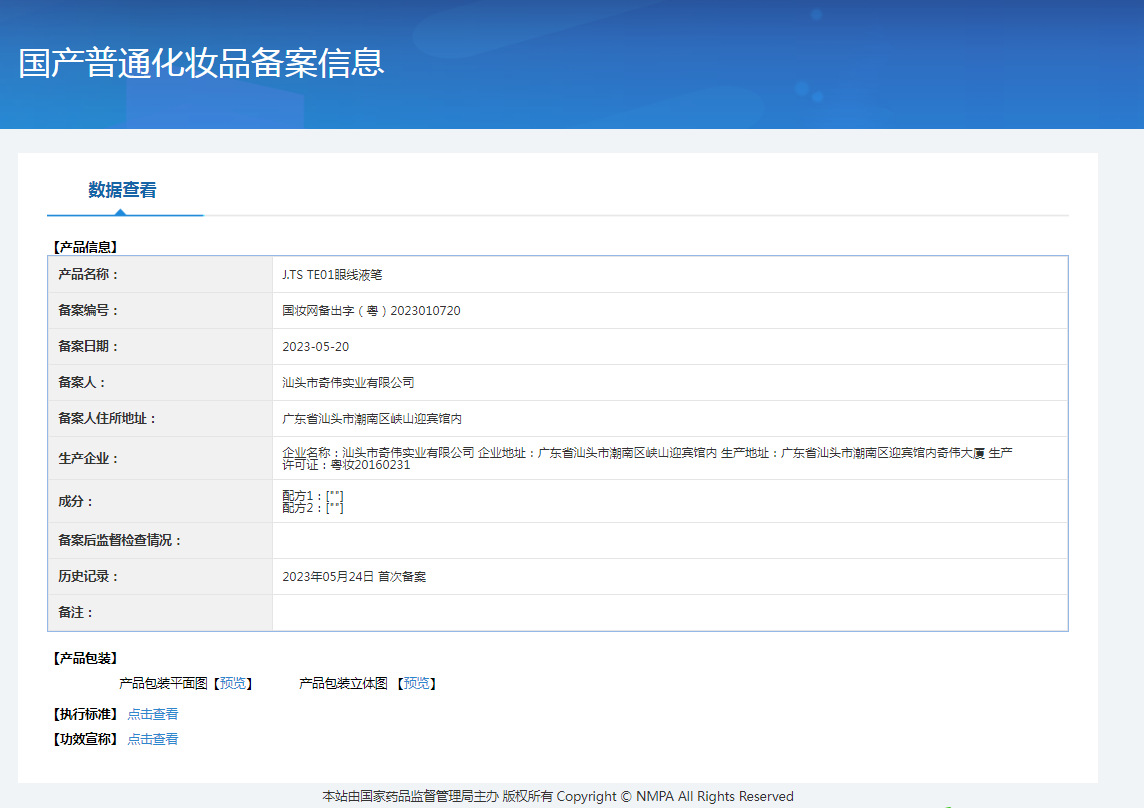Image resolution: width=1144 pixels, height=808 pixels.
Task: Click 点击查看 next to 功效宣称
Action: click(x=153, y=739)
